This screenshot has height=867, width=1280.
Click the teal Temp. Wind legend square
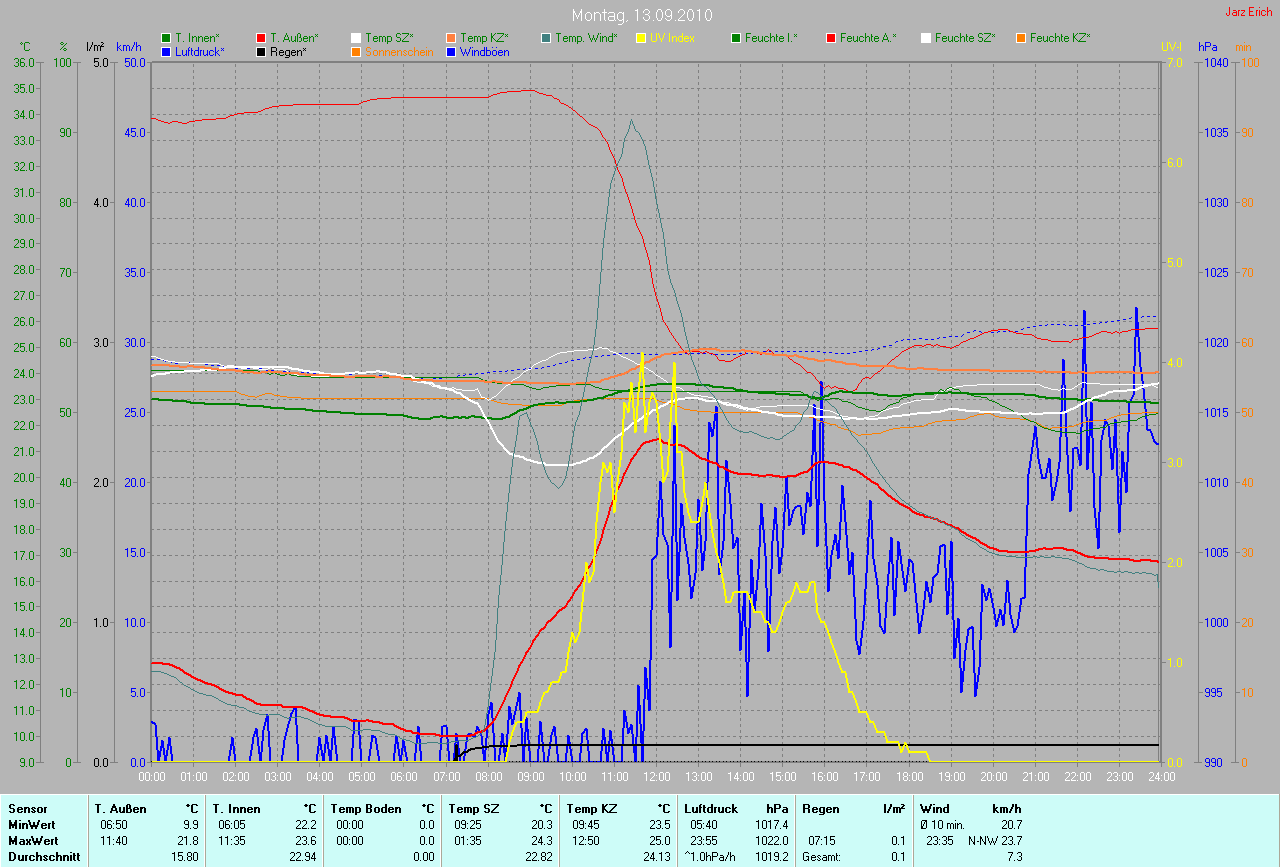[546, 38]
